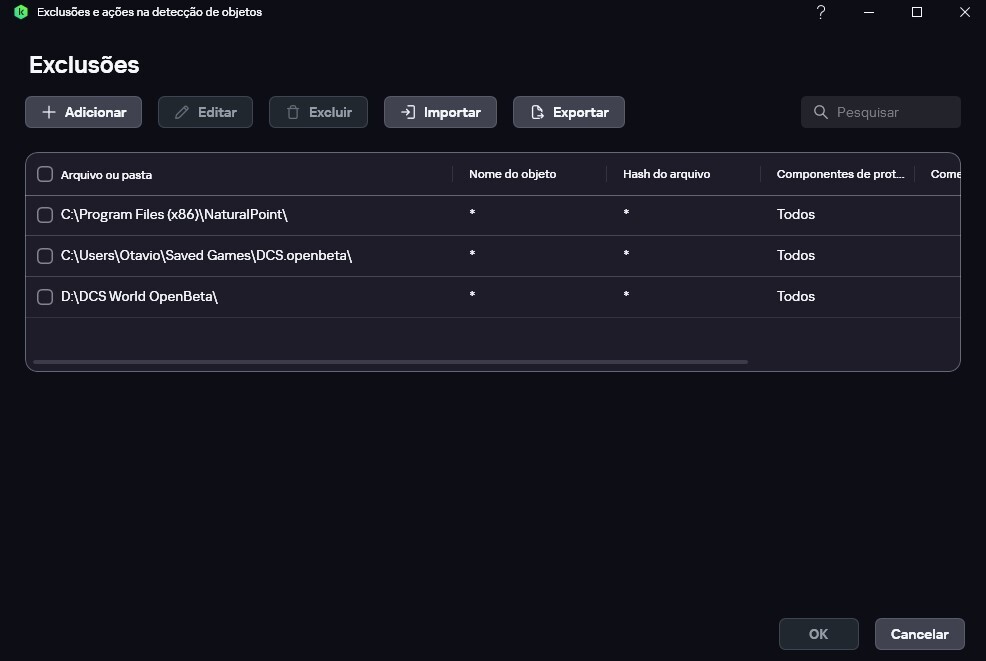Click the Kaspersky logo in title bar
This screenshot has height=661, width=986.
[x=21, y=12]
